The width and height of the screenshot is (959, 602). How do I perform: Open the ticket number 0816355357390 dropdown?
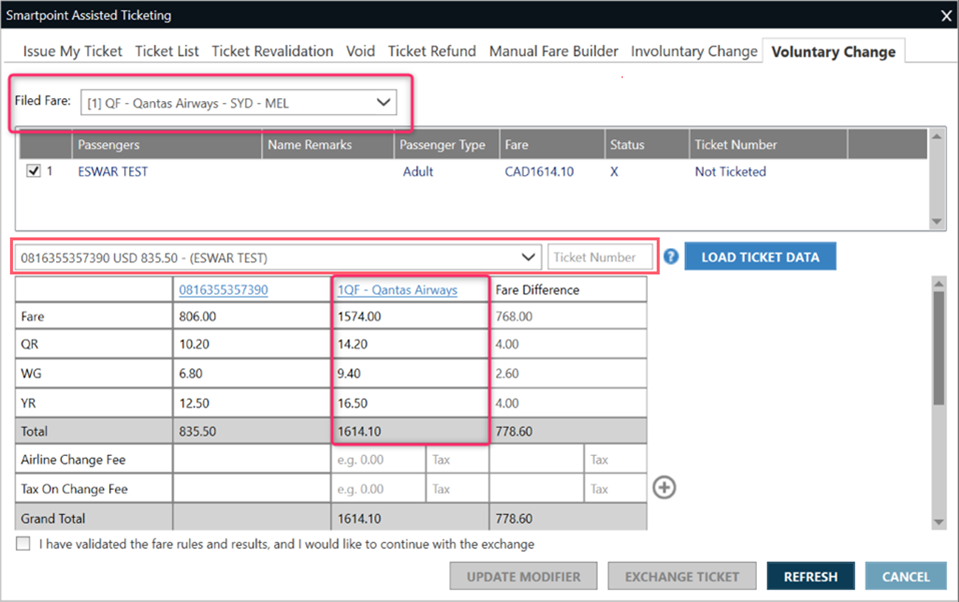[528, 257]
